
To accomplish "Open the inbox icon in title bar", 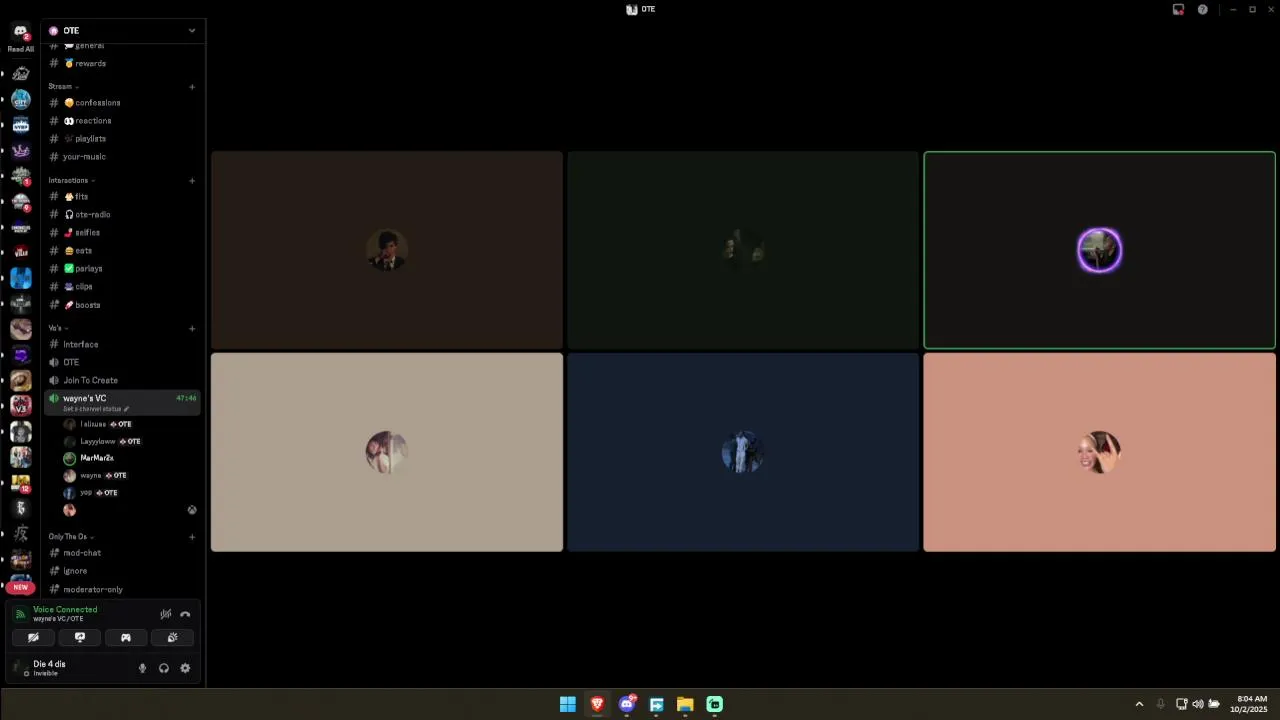I will tap(1178, 9).
